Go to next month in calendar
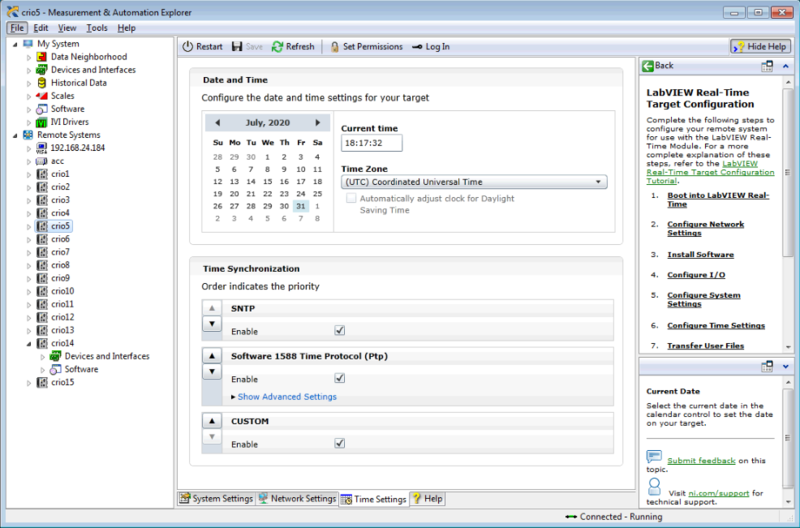Viewport: 800px width, 528px height. [317, 122]
